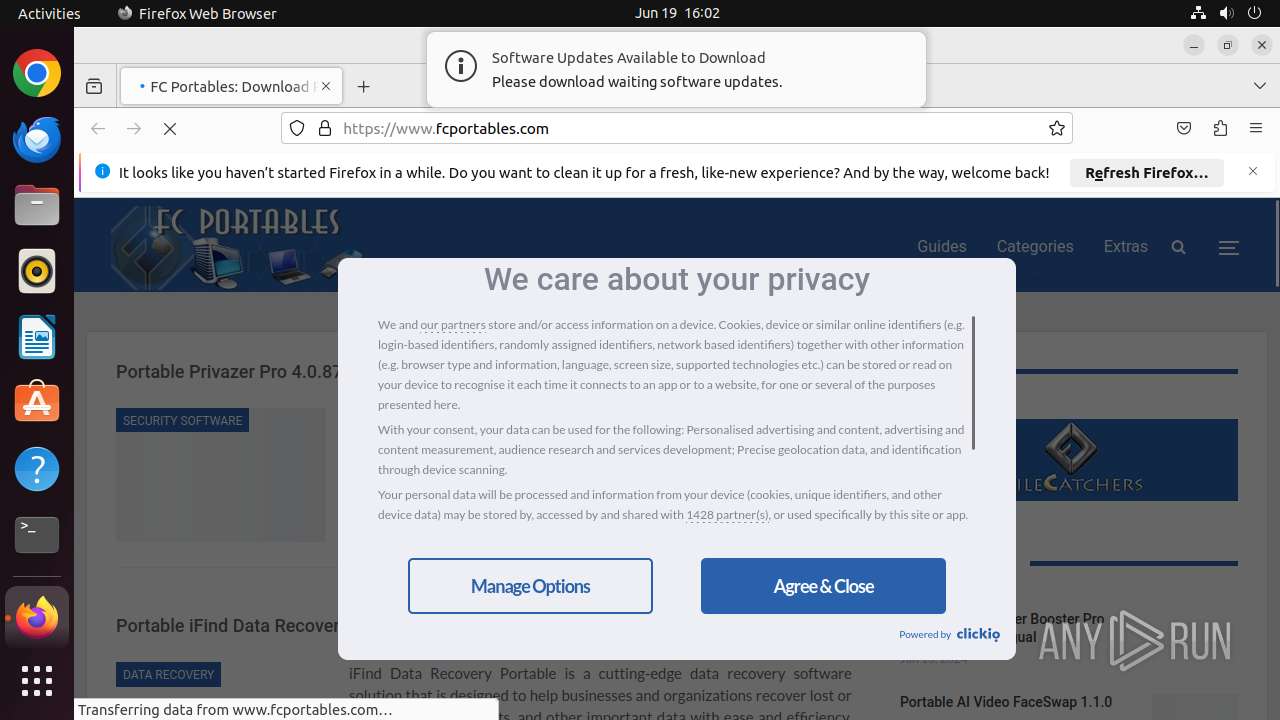Click the site search magnifier icon
The width and height of the screenshot is (1280, 720).
pyautogui.click(x=1178, y=247)
